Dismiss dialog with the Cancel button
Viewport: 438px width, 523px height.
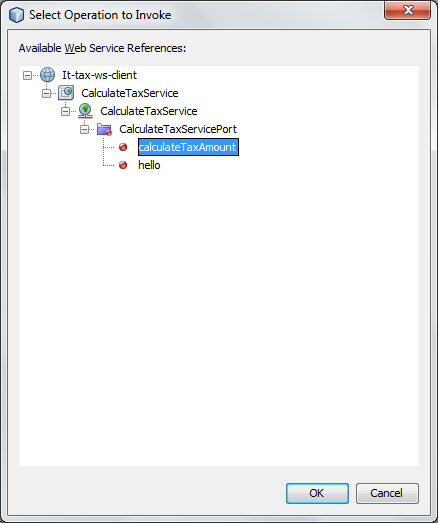[387, 493]
